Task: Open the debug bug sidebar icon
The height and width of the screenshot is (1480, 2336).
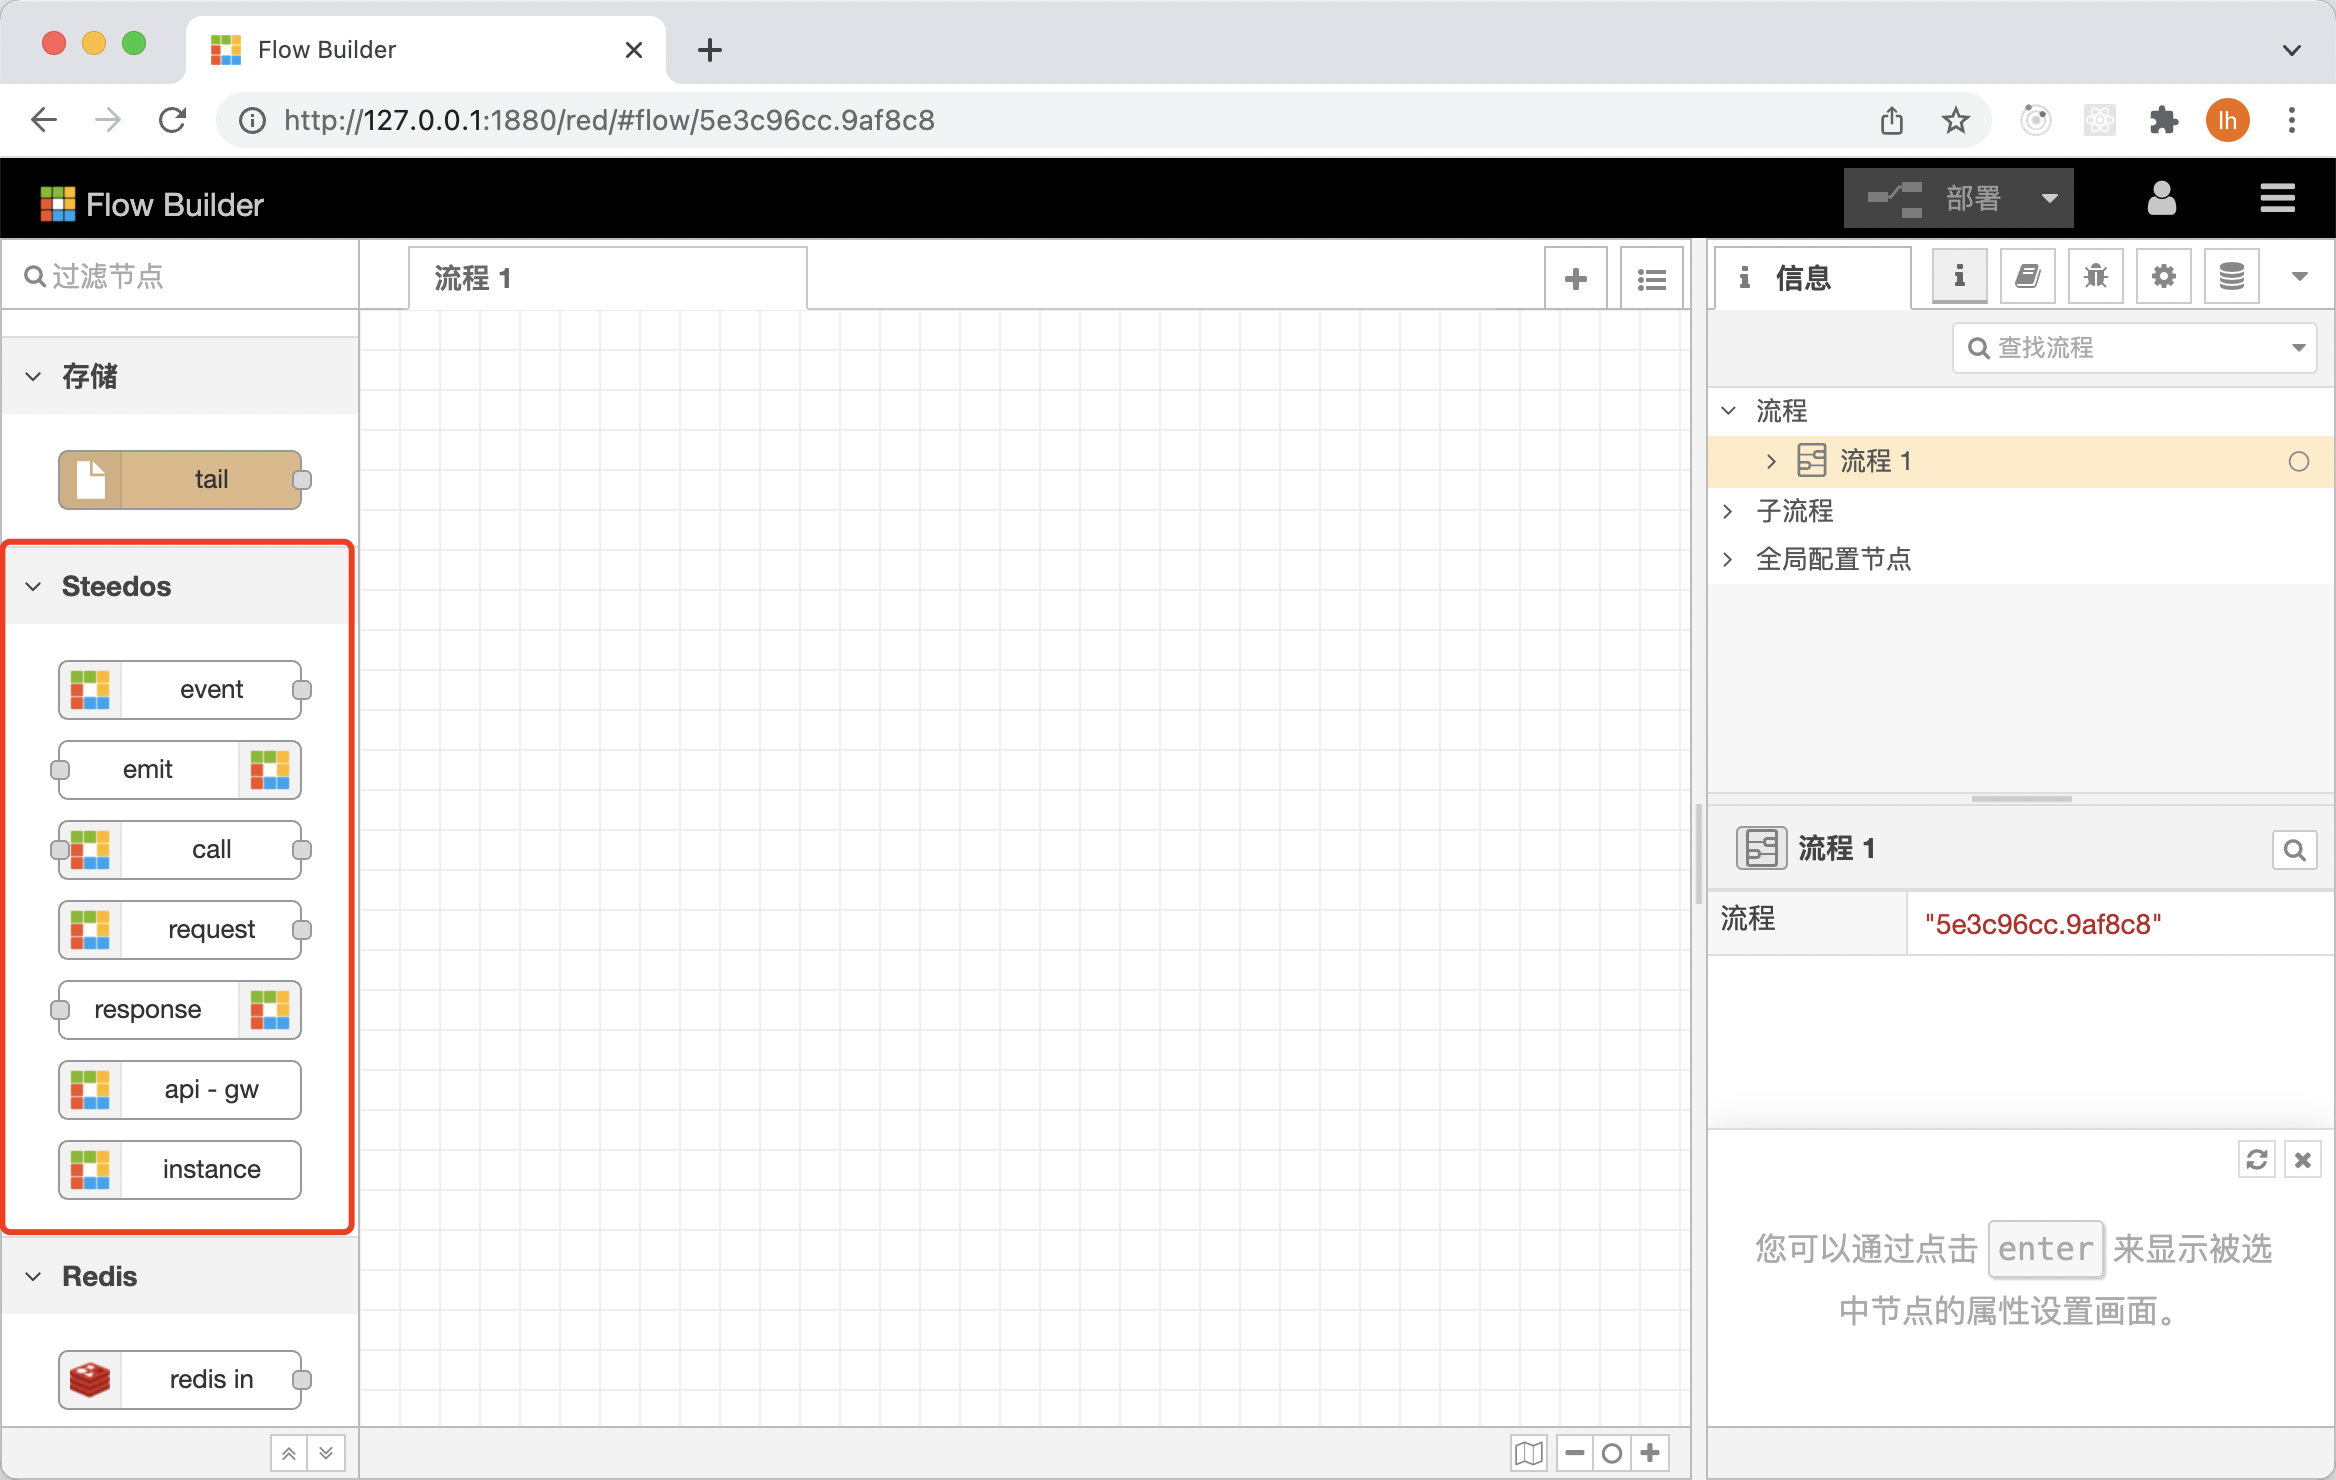Action: coord(2095,277)
